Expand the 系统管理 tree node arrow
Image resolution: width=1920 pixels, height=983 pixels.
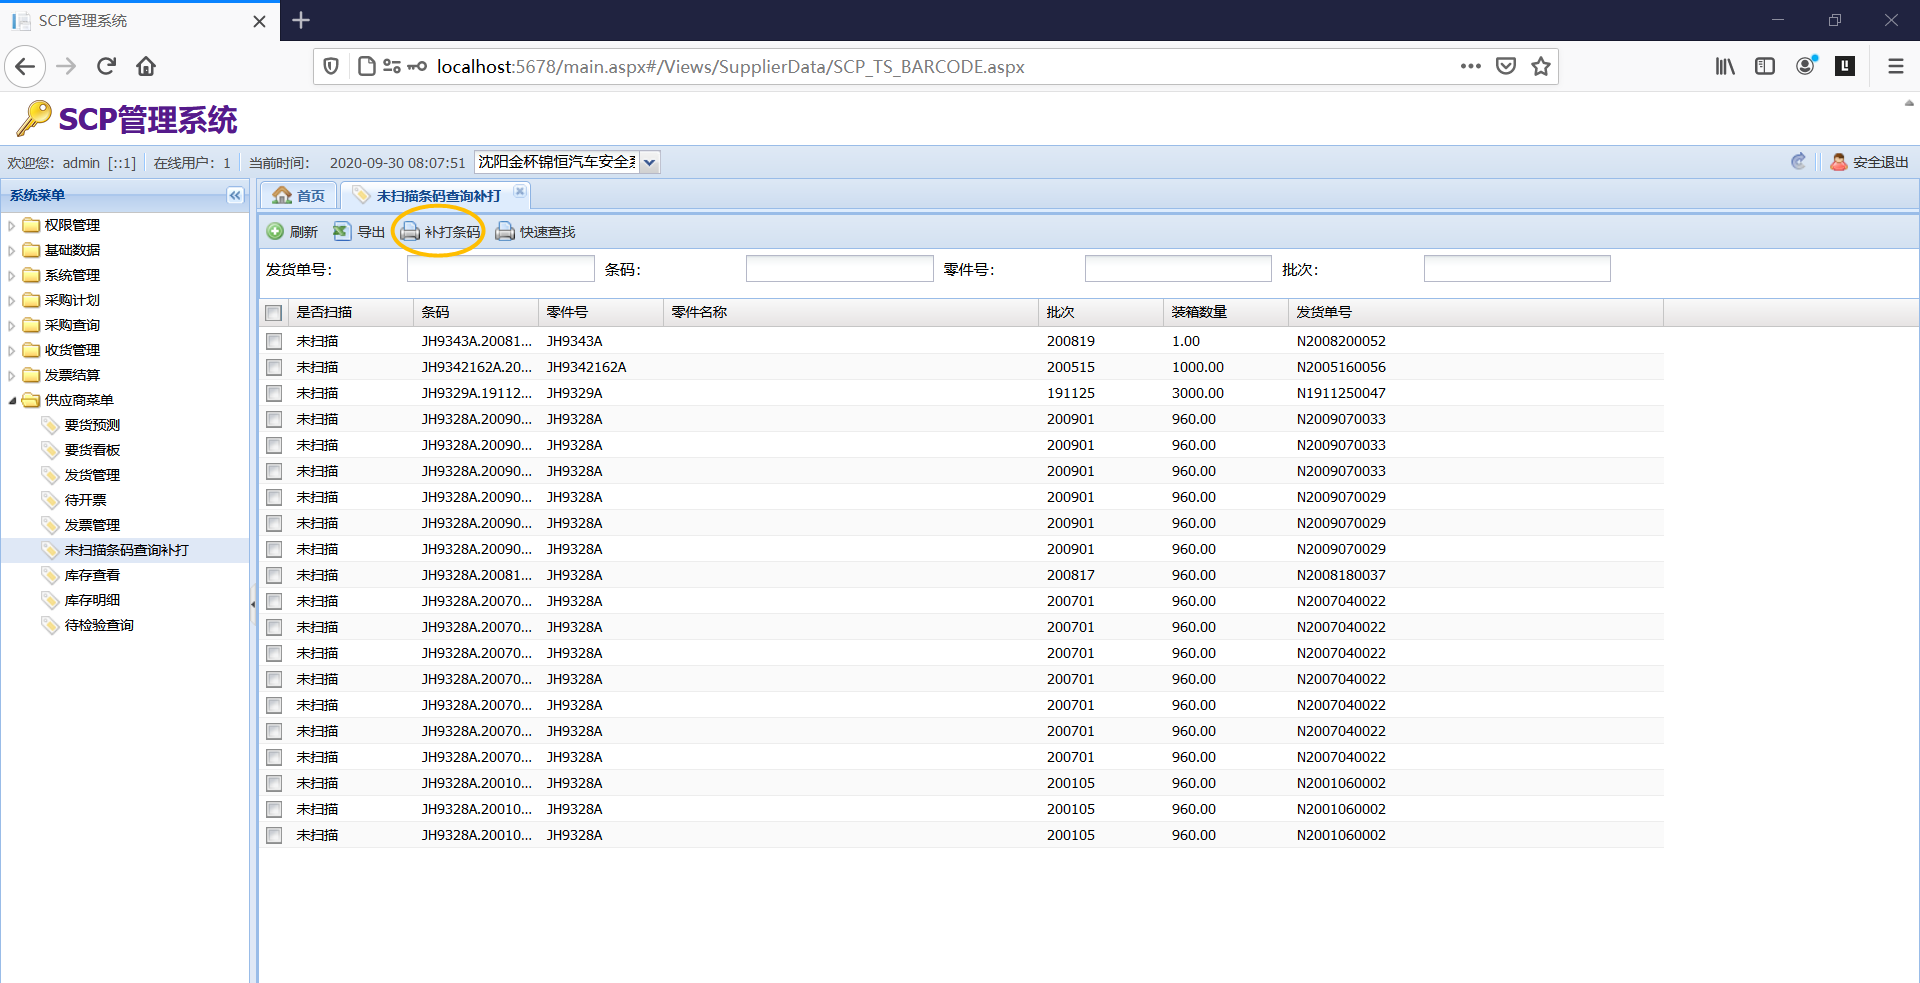12,275
